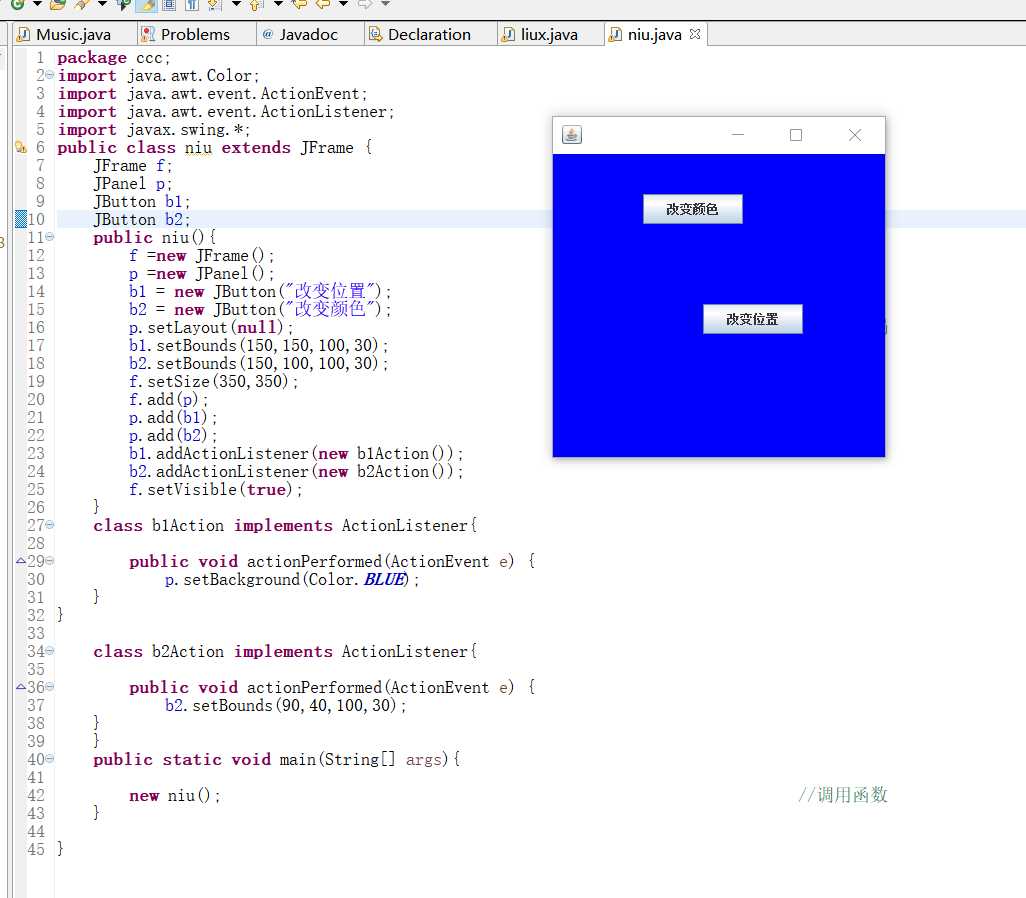Click the Java file icon on the Music.java tab

[24, 34]
